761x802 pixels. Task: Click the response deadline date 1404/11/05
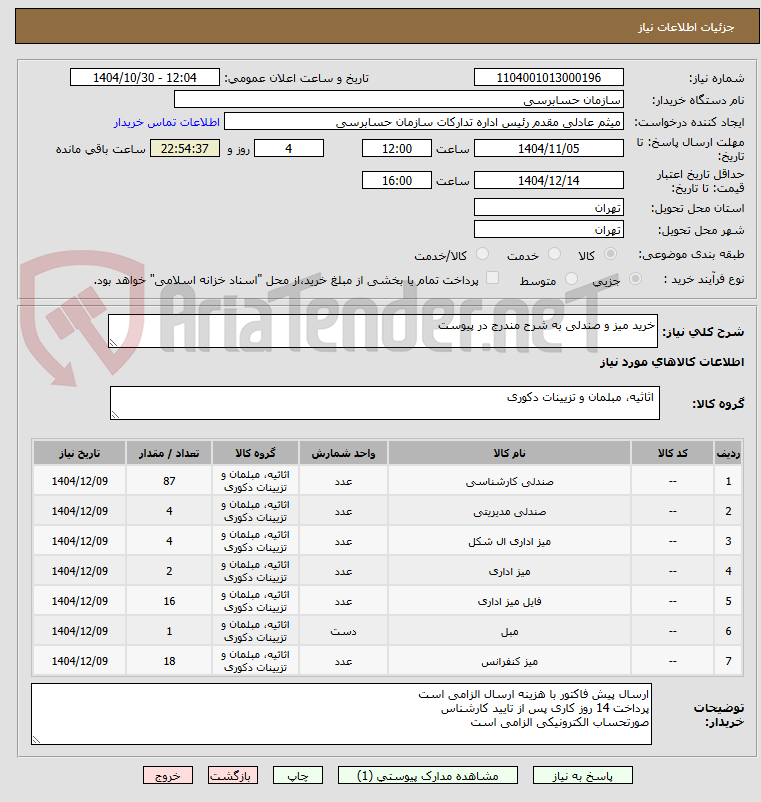(549, 148)
